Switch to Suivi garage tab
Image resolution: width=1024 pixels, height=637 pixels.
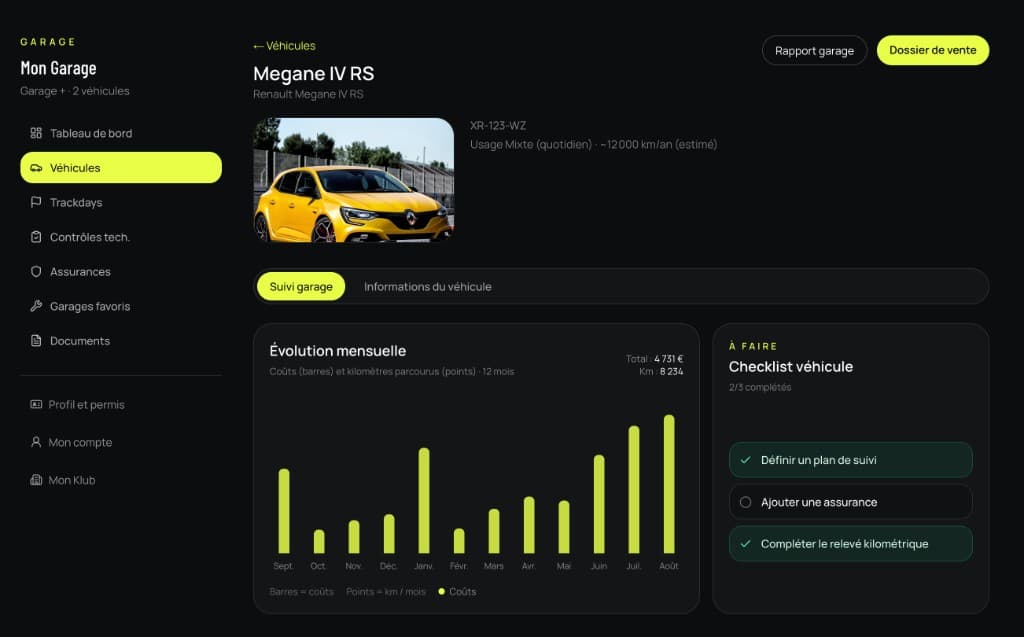(301, 286)
